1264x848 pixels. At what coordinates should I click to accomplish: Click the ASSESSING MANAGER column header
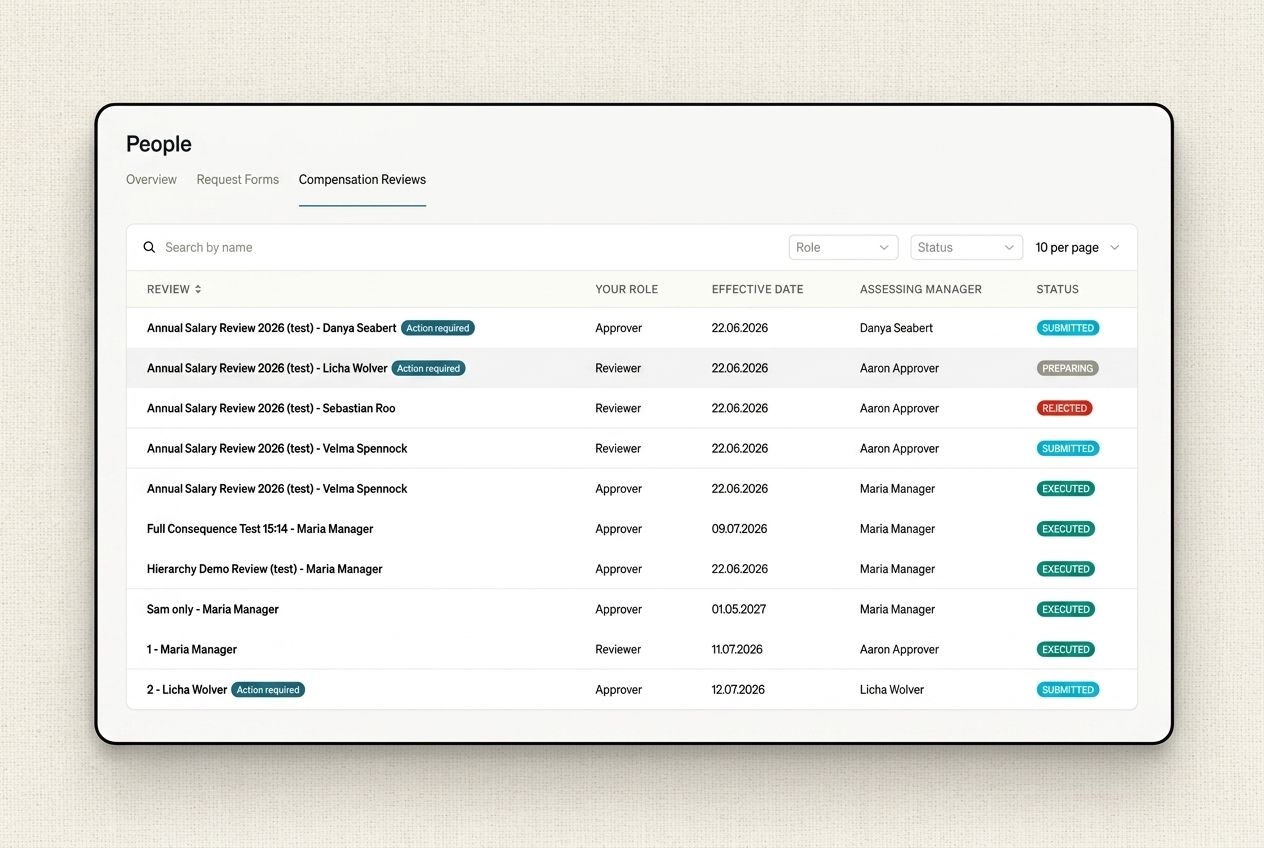(x=921, y=289)
